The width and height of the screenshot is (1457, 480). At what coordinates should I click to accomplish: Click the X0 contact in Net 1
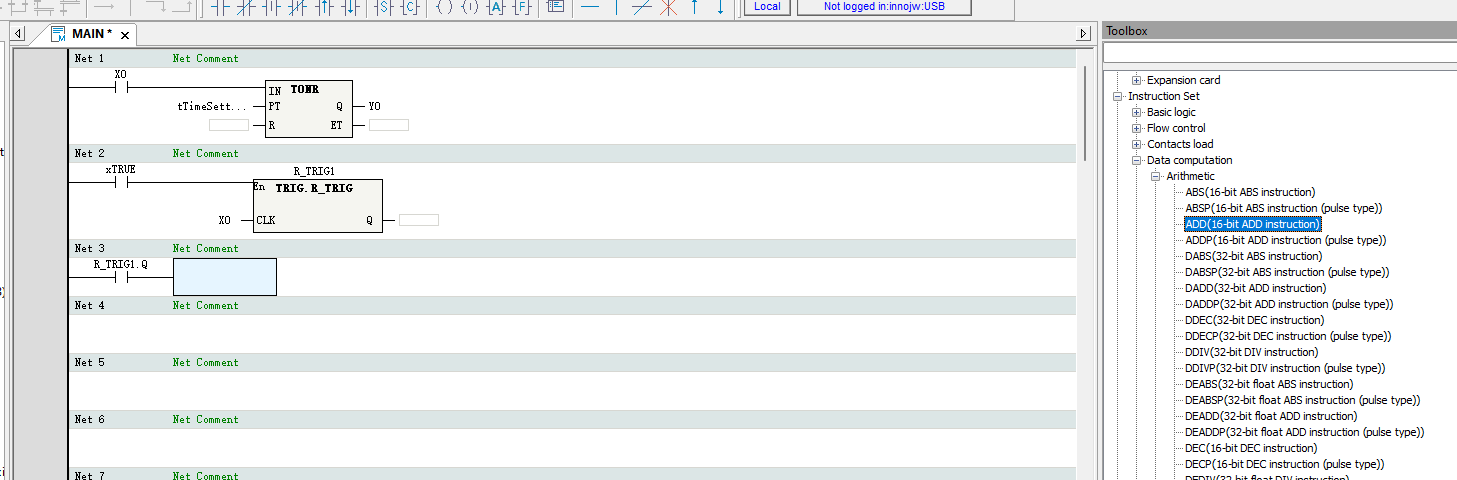[x=121, y=87]
